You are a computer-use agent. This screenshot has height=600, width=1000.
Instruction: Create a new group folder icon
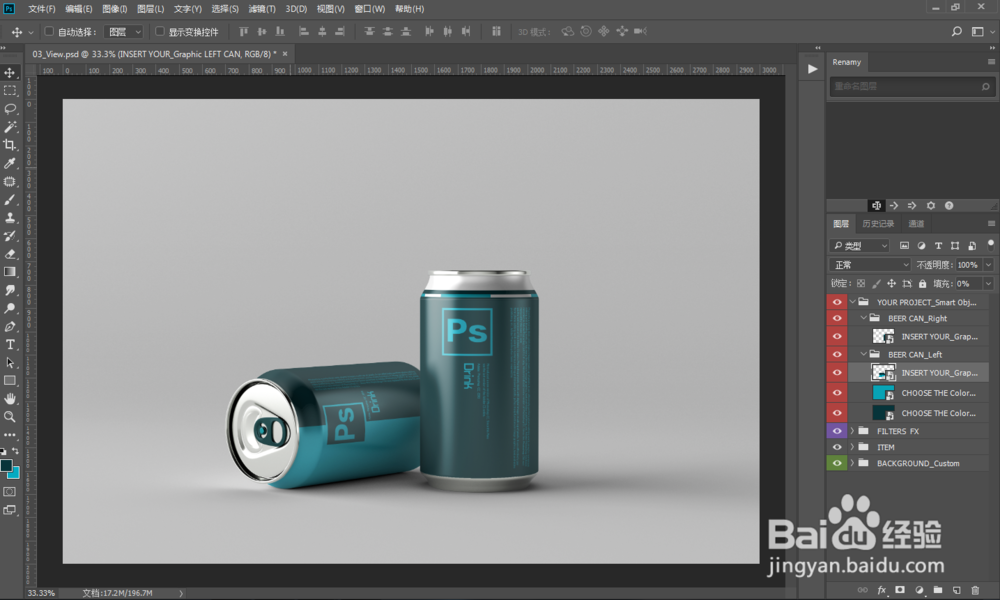[x=938, y=590]
